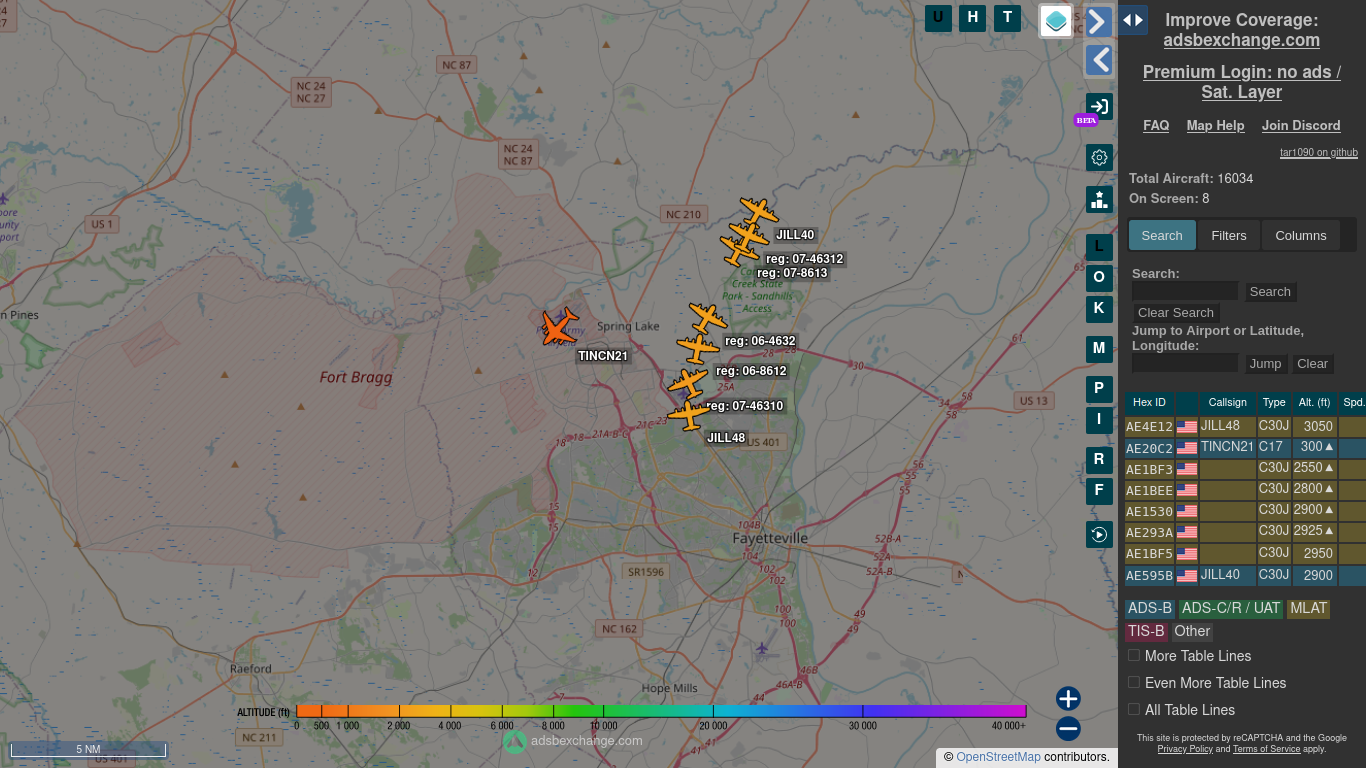Enable More Table Lines checkbox
Screen dimensions: 1366x768
pyautogui.click(x=1134, y=655)
